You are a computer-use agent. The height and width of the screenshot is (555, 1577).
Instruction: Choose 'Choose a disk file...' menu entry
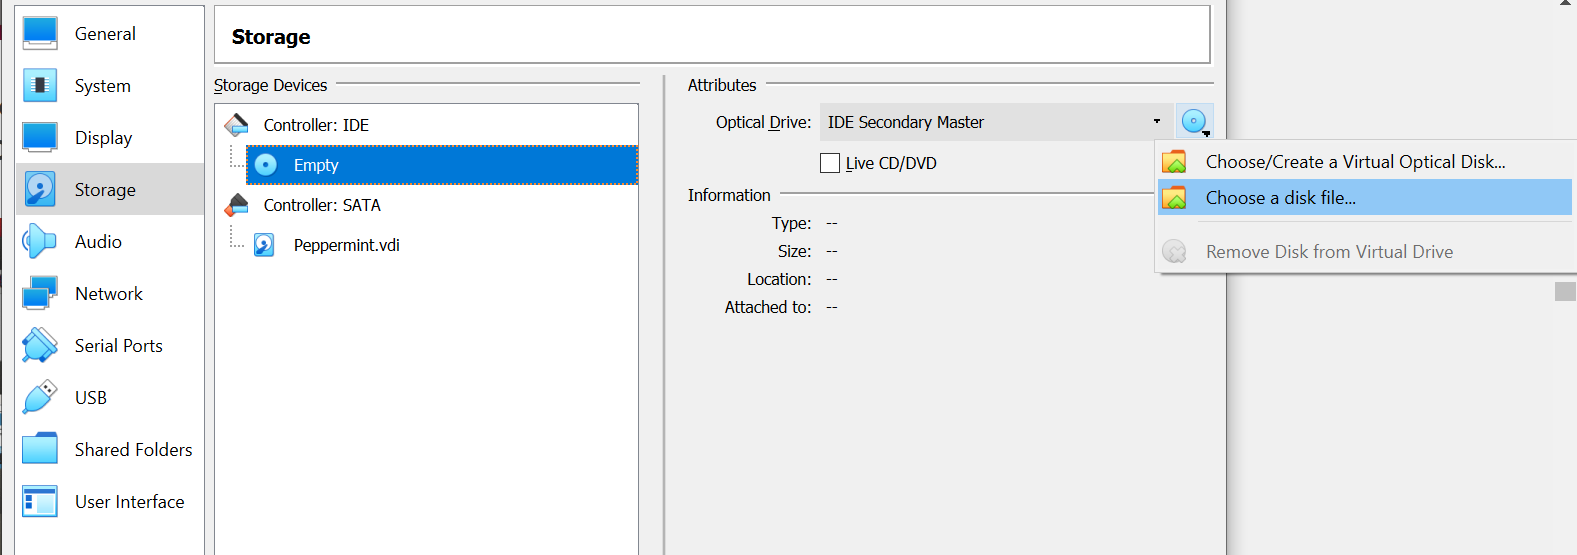coord(1280,198)
